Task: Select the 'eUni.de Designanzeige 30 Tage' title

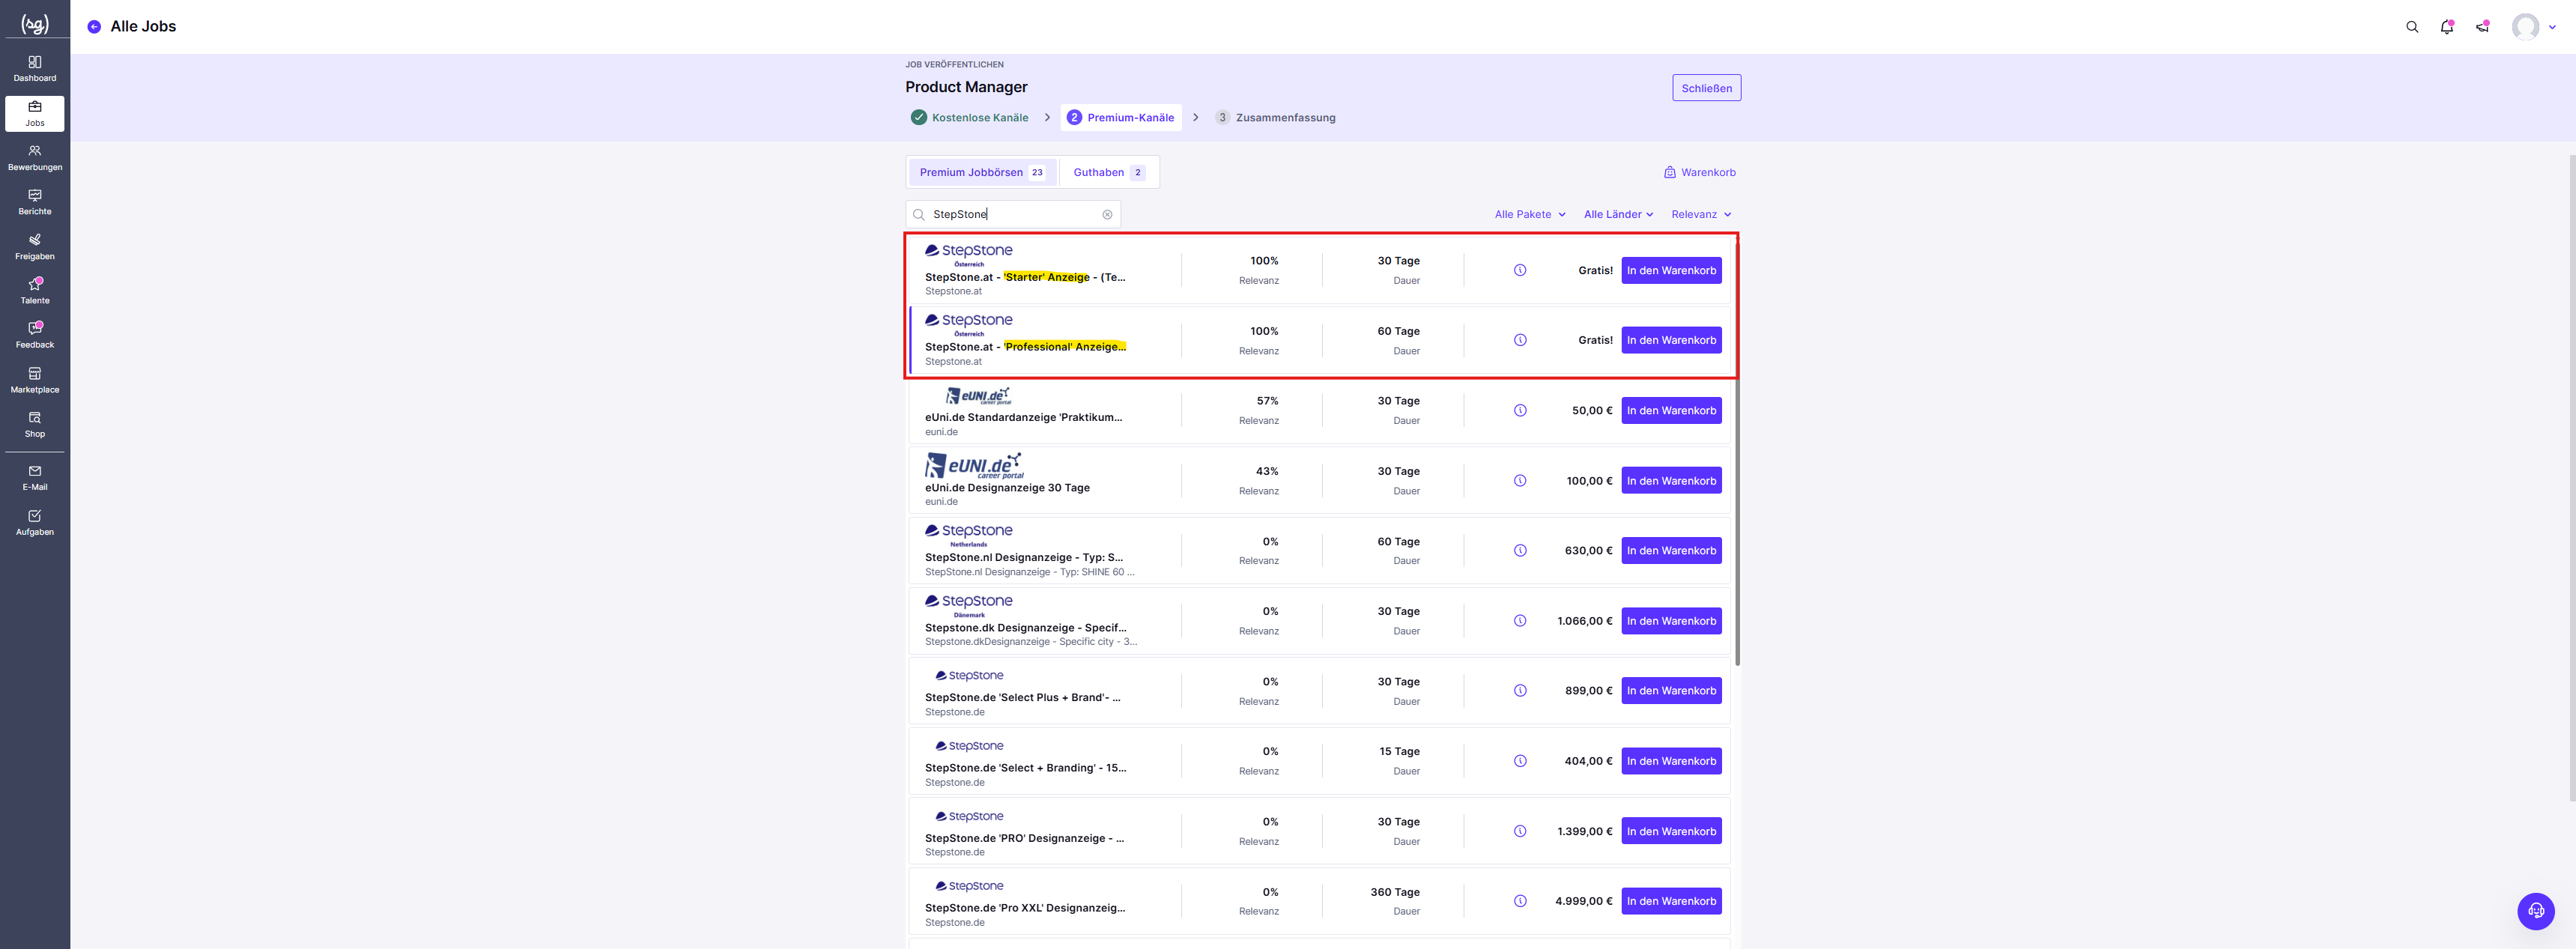Action: (1007, 488)
